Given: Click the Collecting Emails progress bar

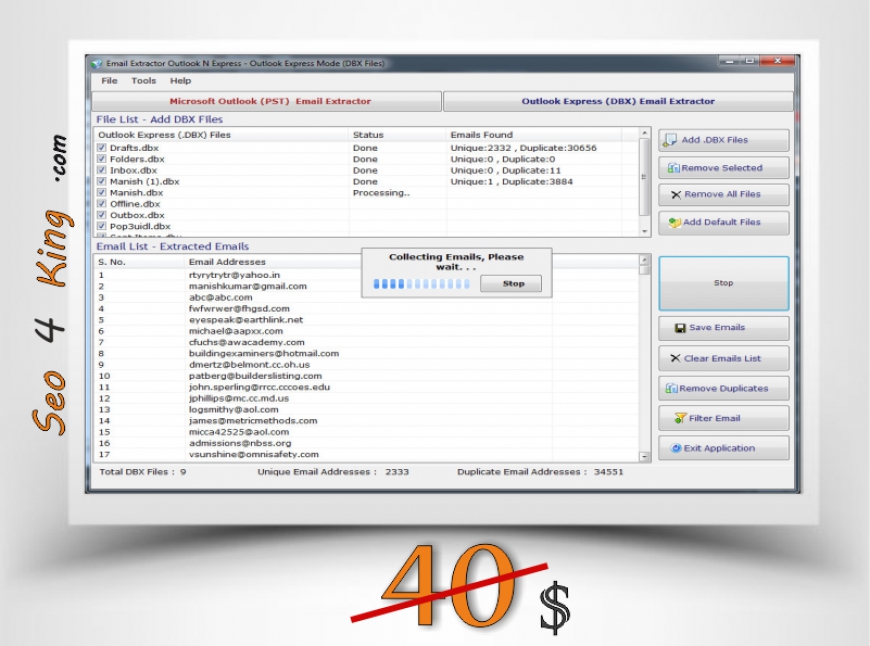Looking at the screenshot, I should [421, 284].
